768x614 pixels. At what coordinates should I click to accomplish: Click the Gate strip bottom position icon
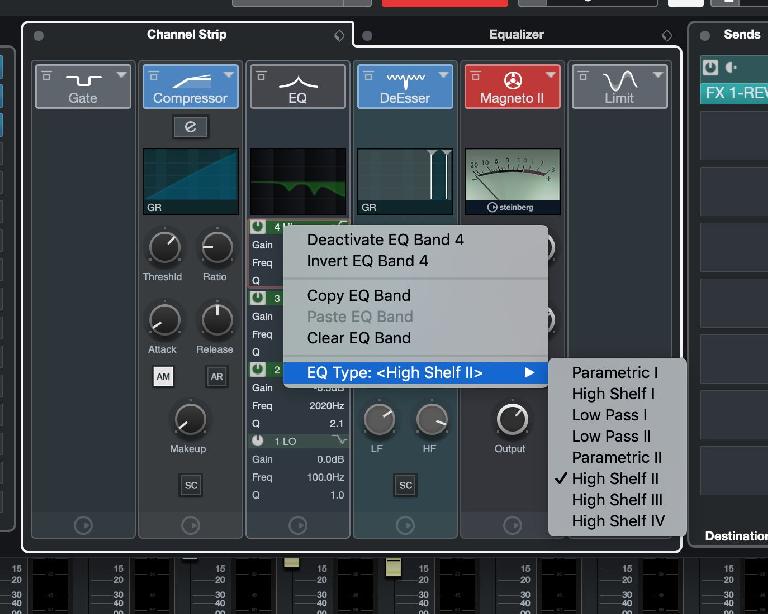[83, 525]
